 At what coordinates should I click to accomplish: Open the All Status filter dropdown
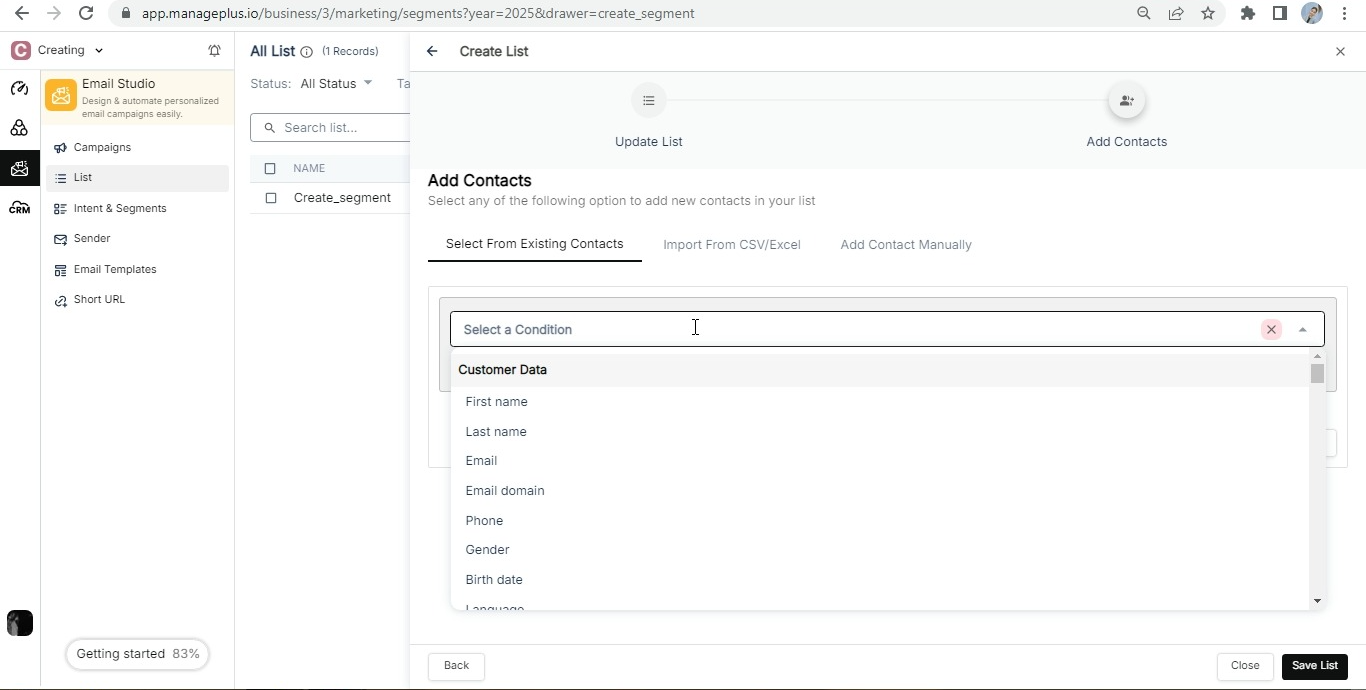336,83
